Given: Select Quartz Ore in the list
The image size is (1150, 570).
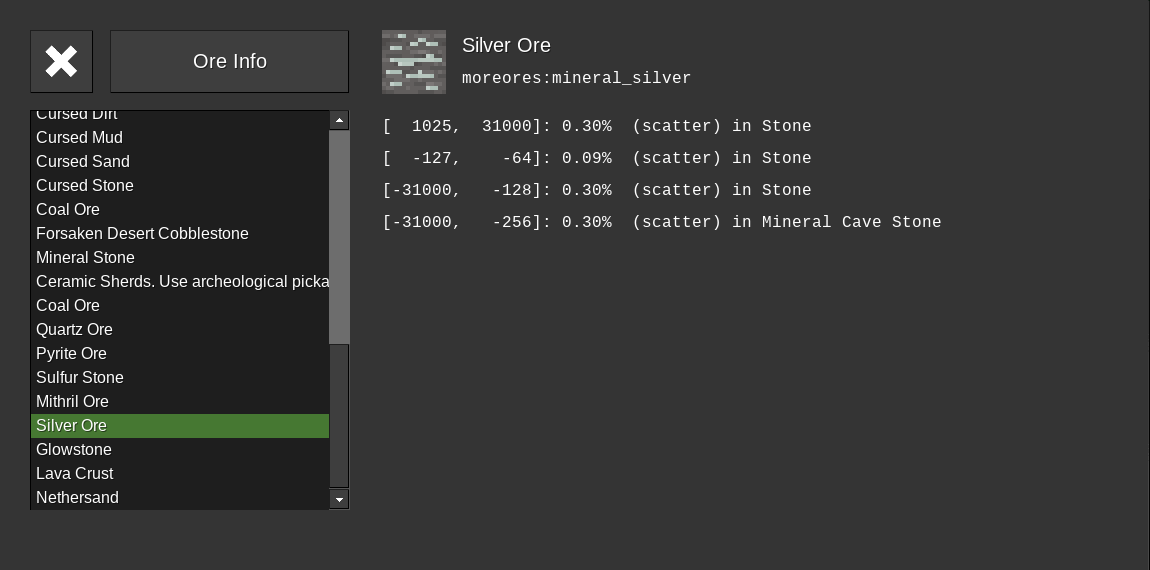Looking at the screenshot, I should coord(74,329).
